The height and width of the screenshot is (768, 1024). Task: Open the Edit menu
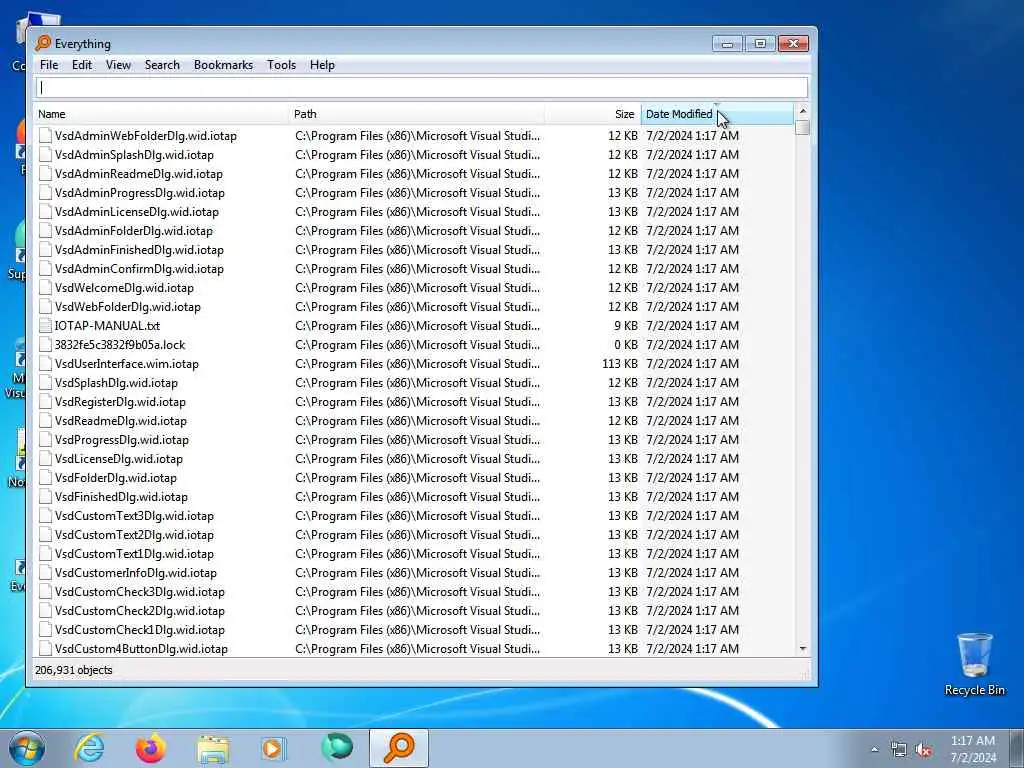82,65
